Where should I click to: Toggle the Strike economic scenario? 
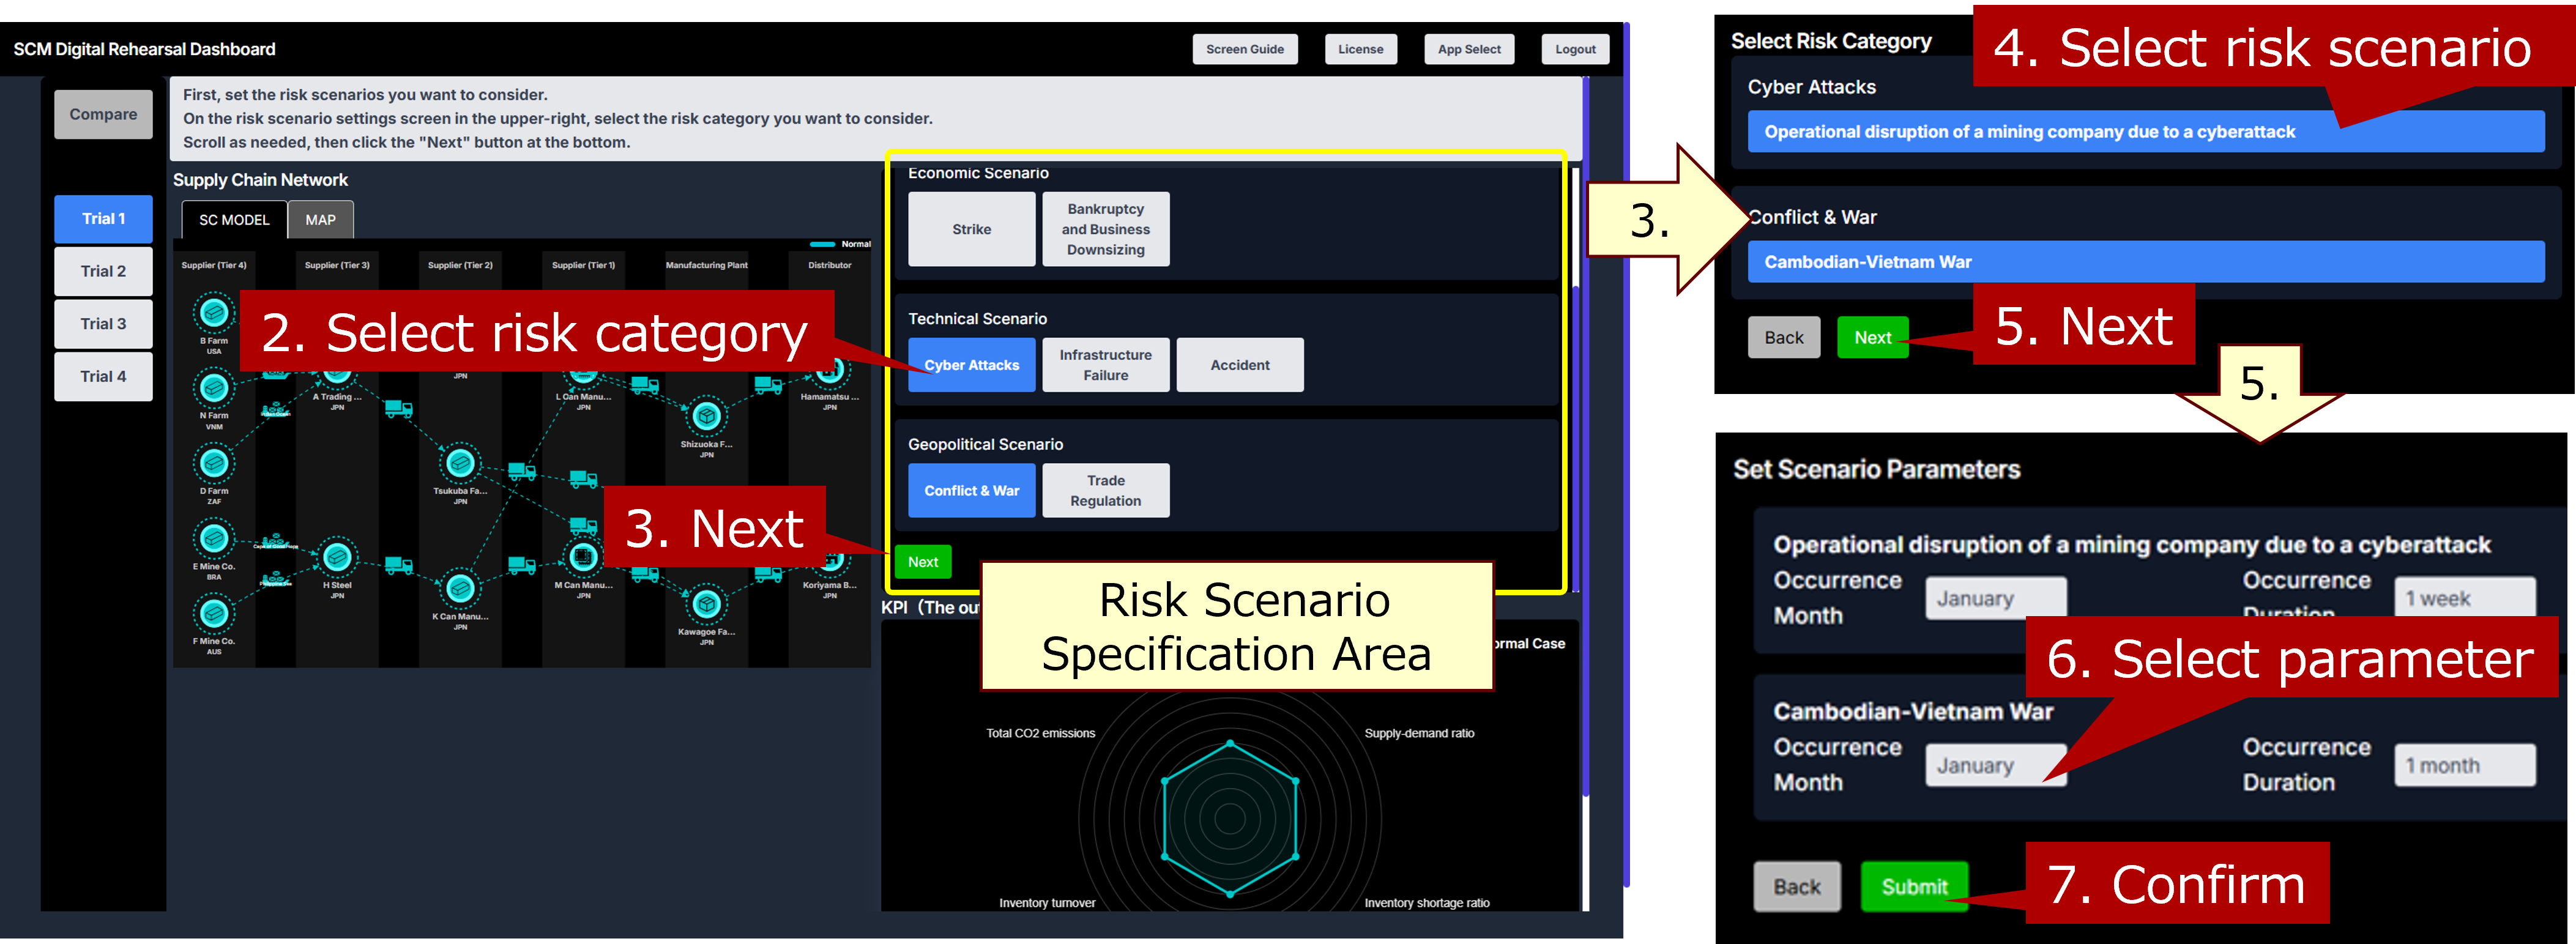[x=971, y=229]
